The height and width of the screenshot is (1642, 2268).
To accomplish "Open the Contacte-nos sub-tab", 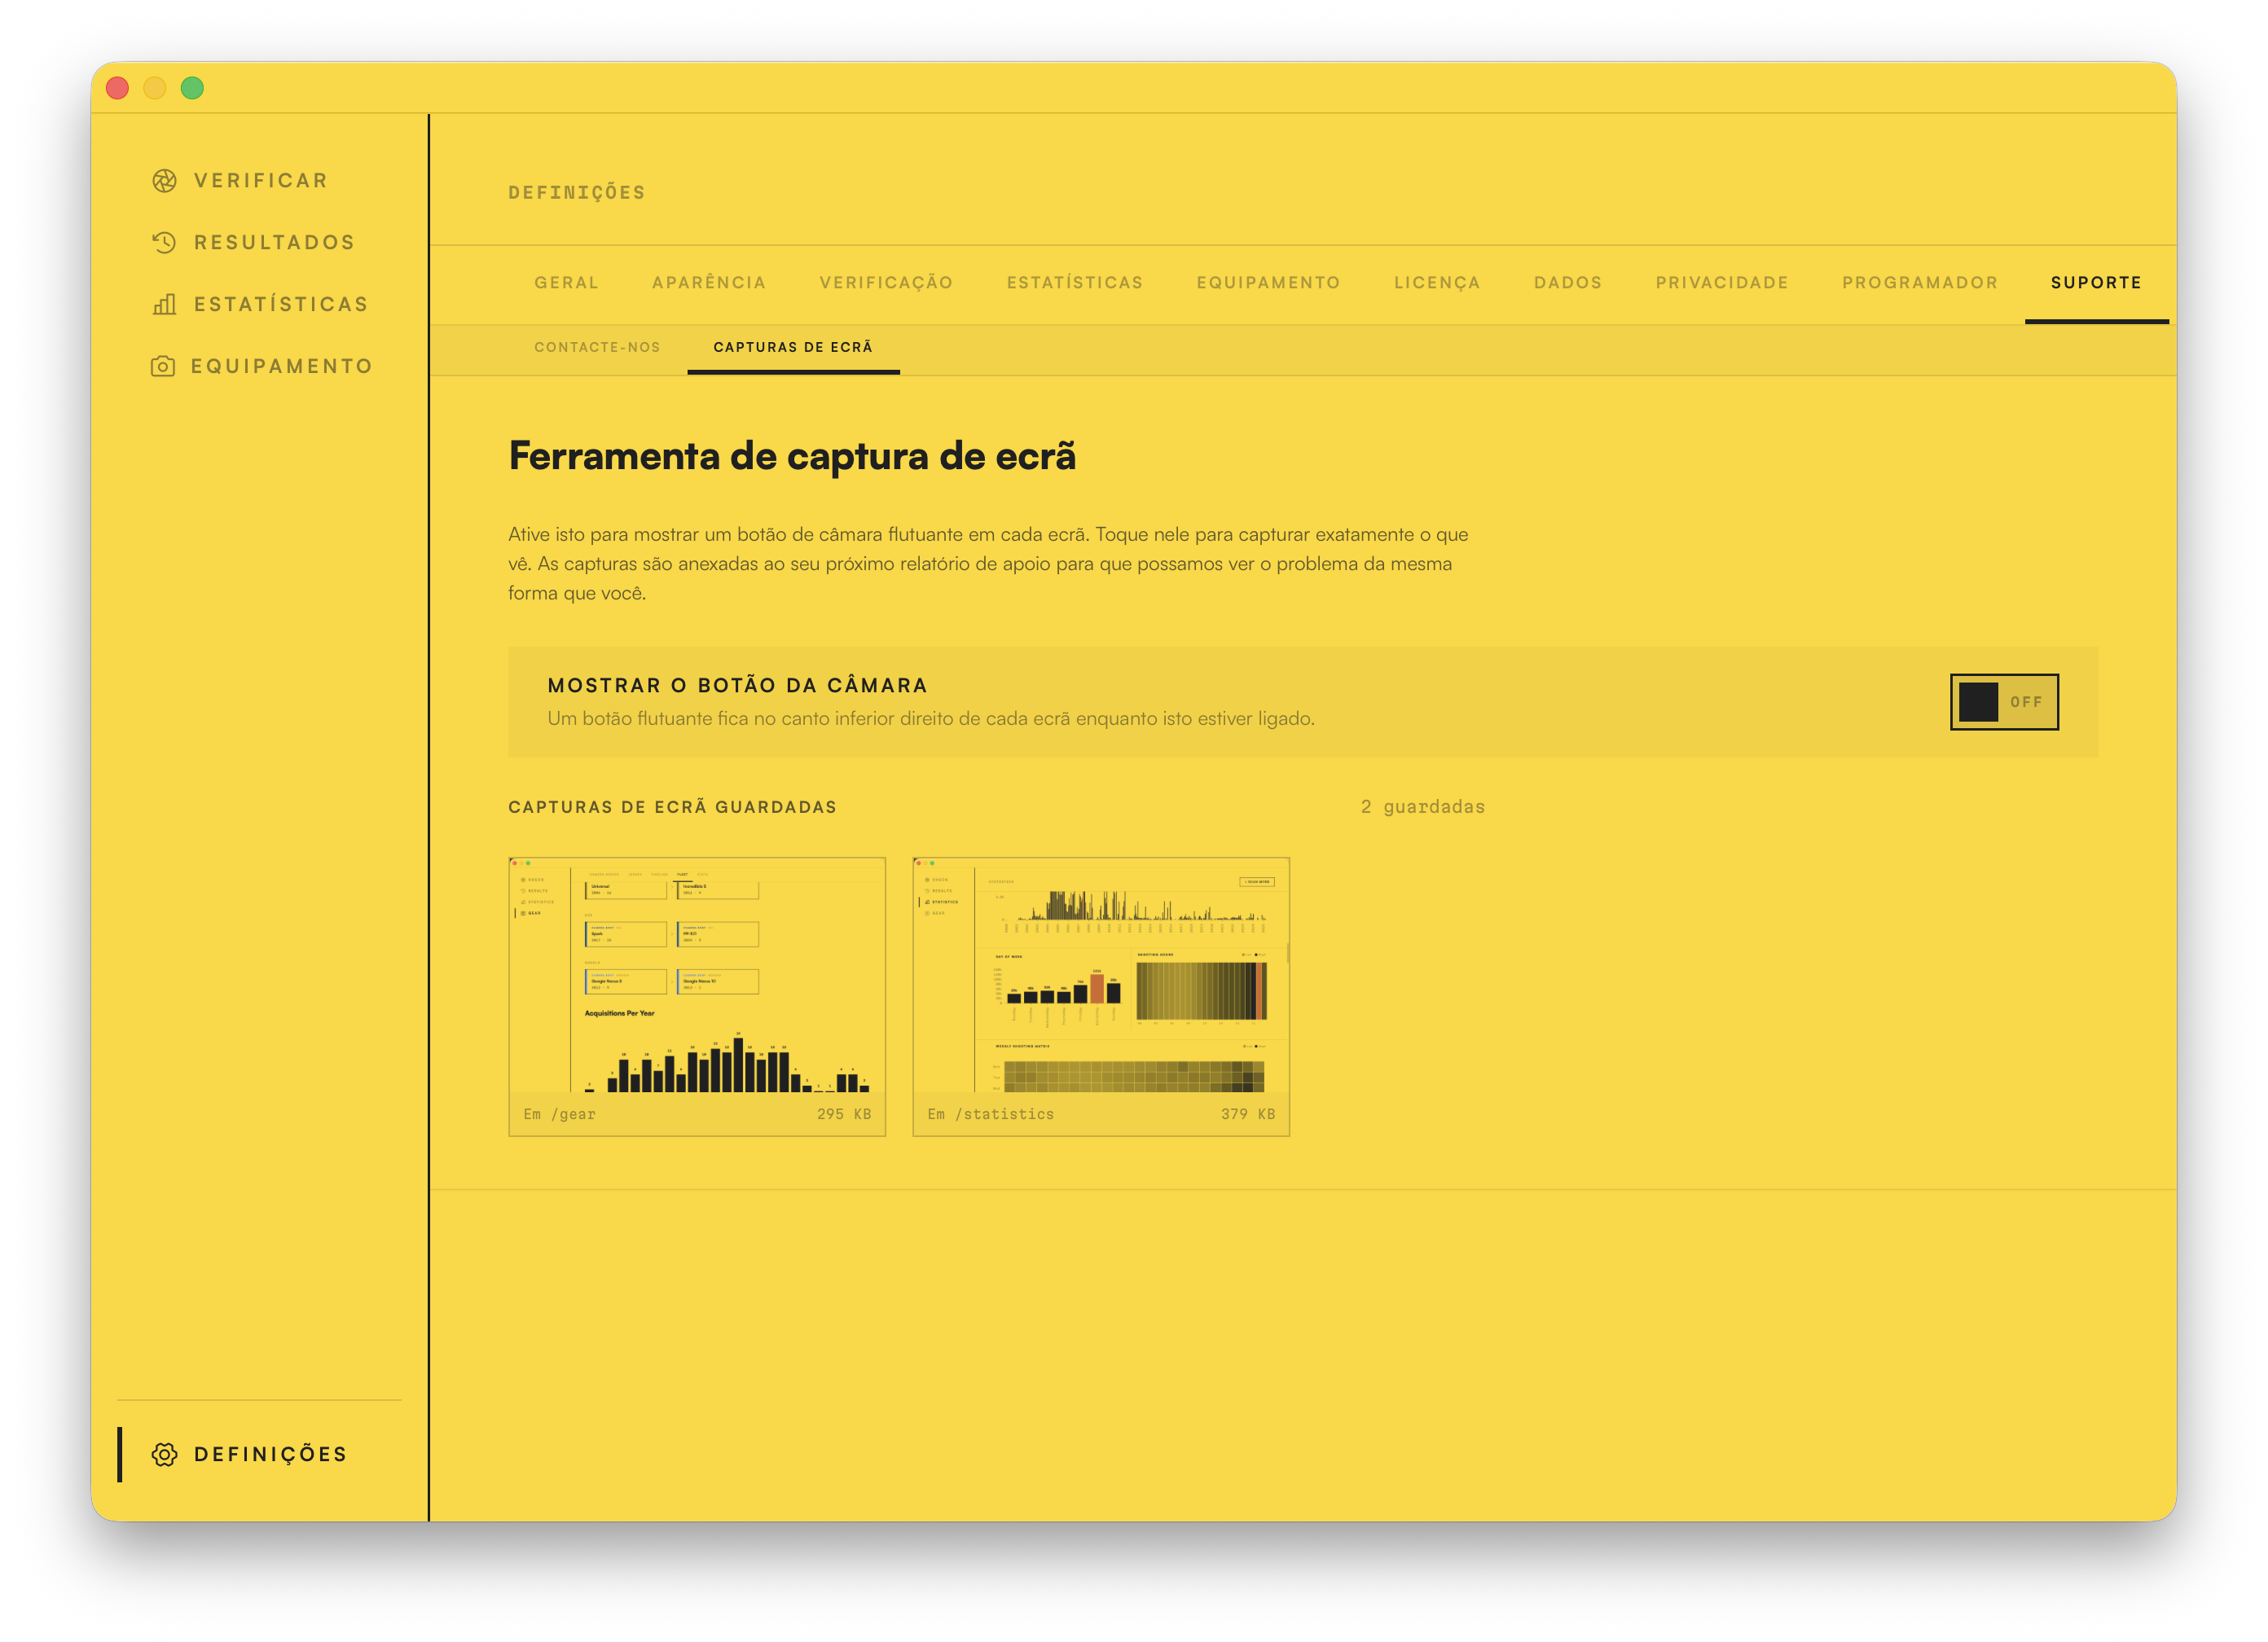I will [x=597, y=348].
